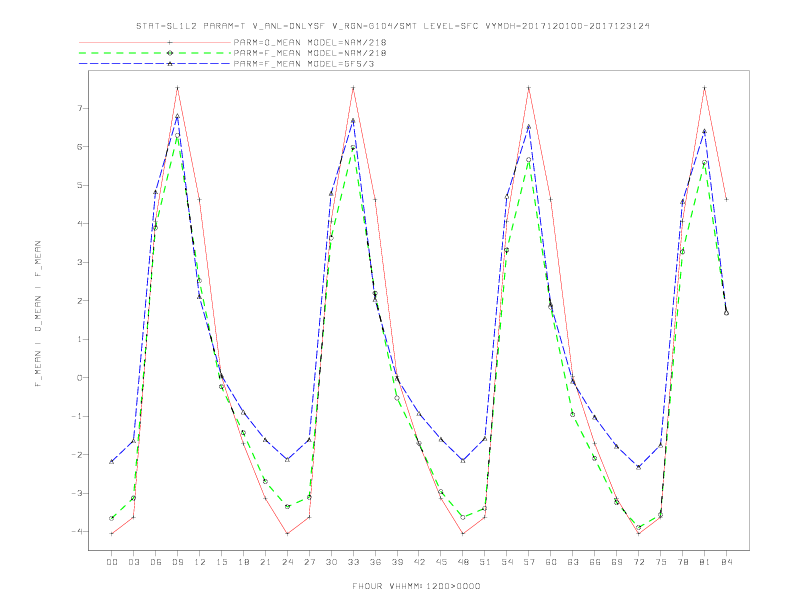This screenshot has height=612, width=792.
Task: Click the x-axis title FHOUR VHHMM
Action: pos(416,586)
